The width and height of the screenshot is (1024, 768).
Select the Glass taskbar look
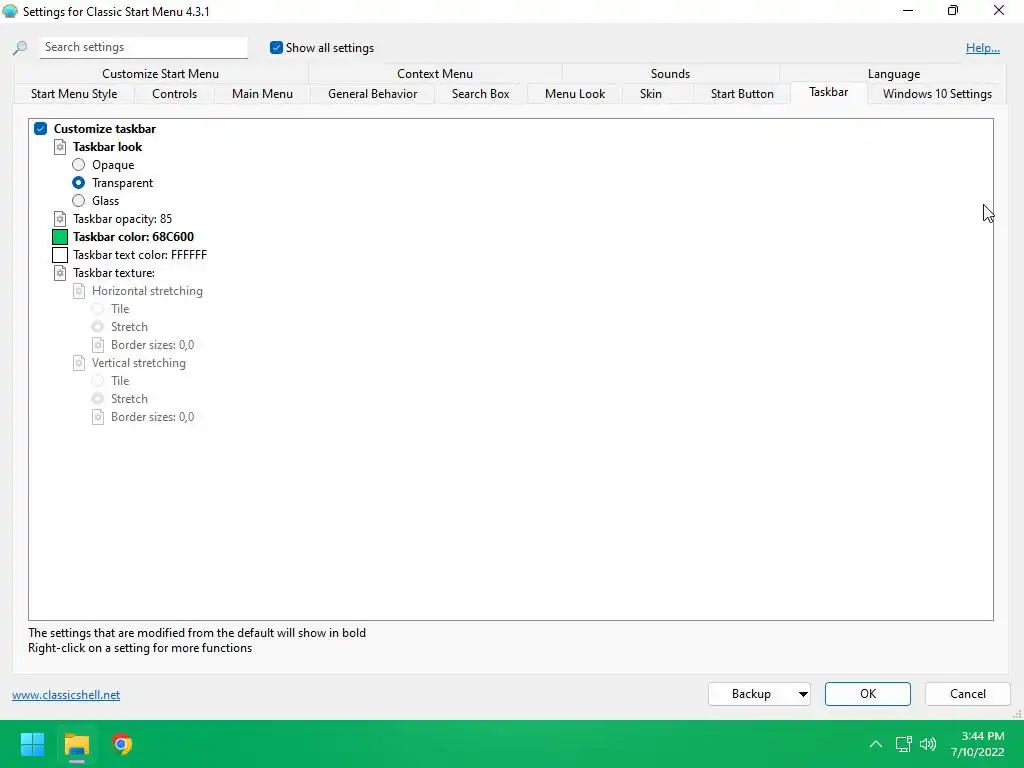pos(78,200)
